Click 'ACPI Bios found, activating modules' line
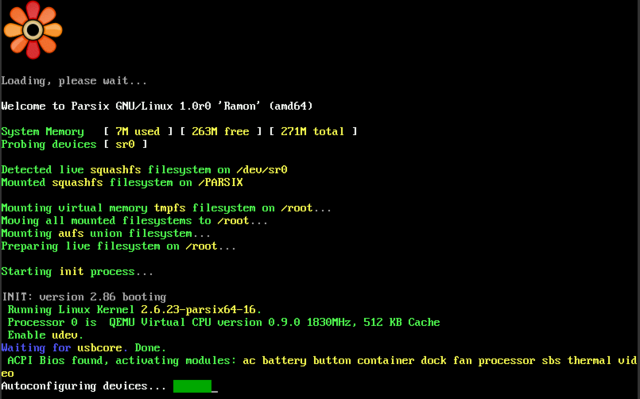This screenshot has width=640, height=399. tap(319, 367)
